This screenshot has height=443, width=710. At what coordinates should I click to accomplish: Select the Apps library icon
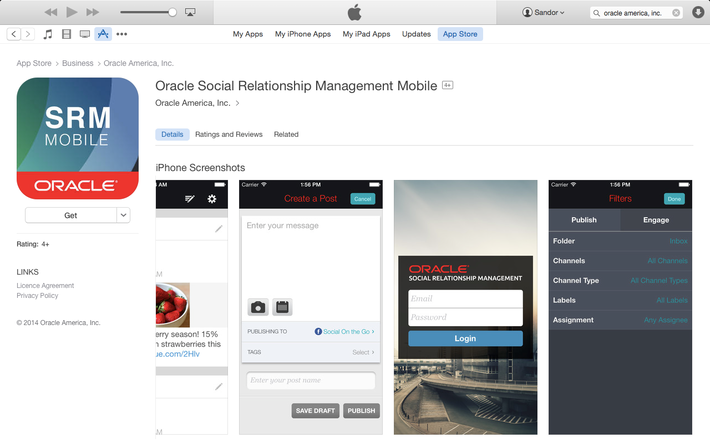103,34
